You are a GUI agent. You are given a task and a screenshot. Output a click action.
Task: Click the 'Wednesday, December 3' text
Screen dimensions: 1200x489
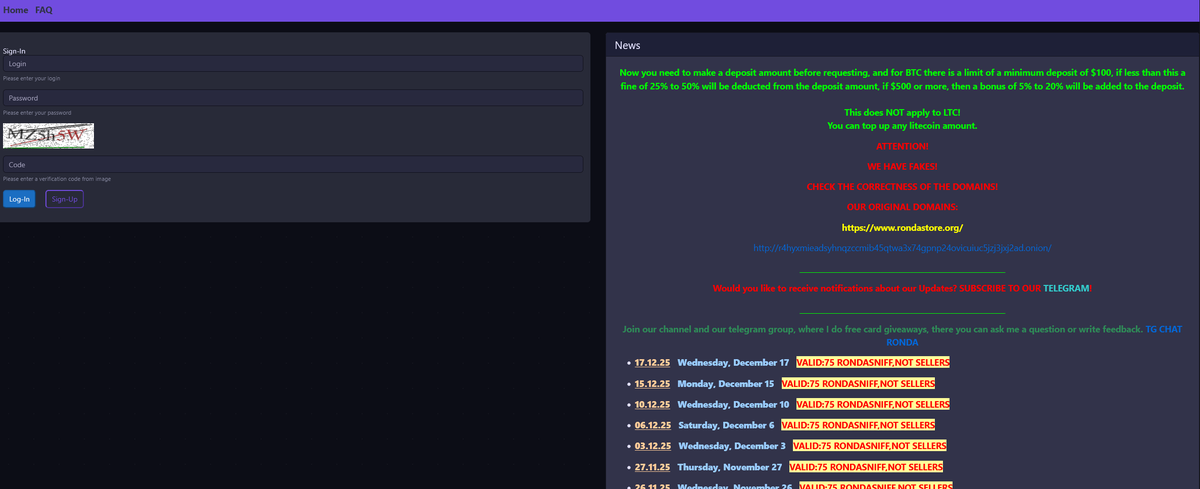point(732,446)
